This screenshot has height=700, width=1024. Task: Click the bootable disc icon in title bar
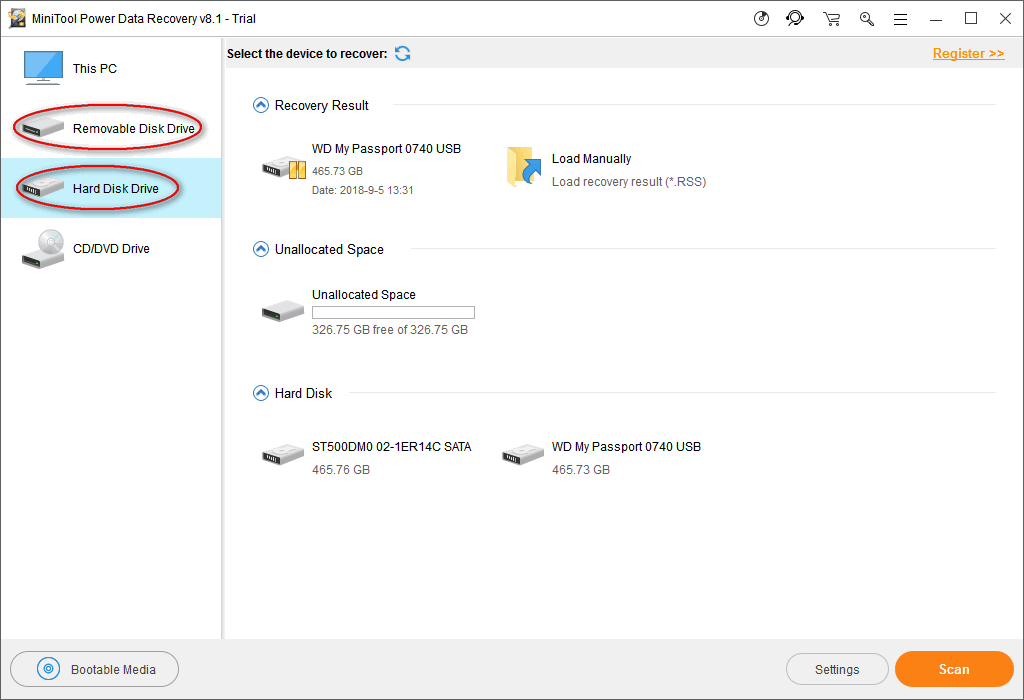762,18
